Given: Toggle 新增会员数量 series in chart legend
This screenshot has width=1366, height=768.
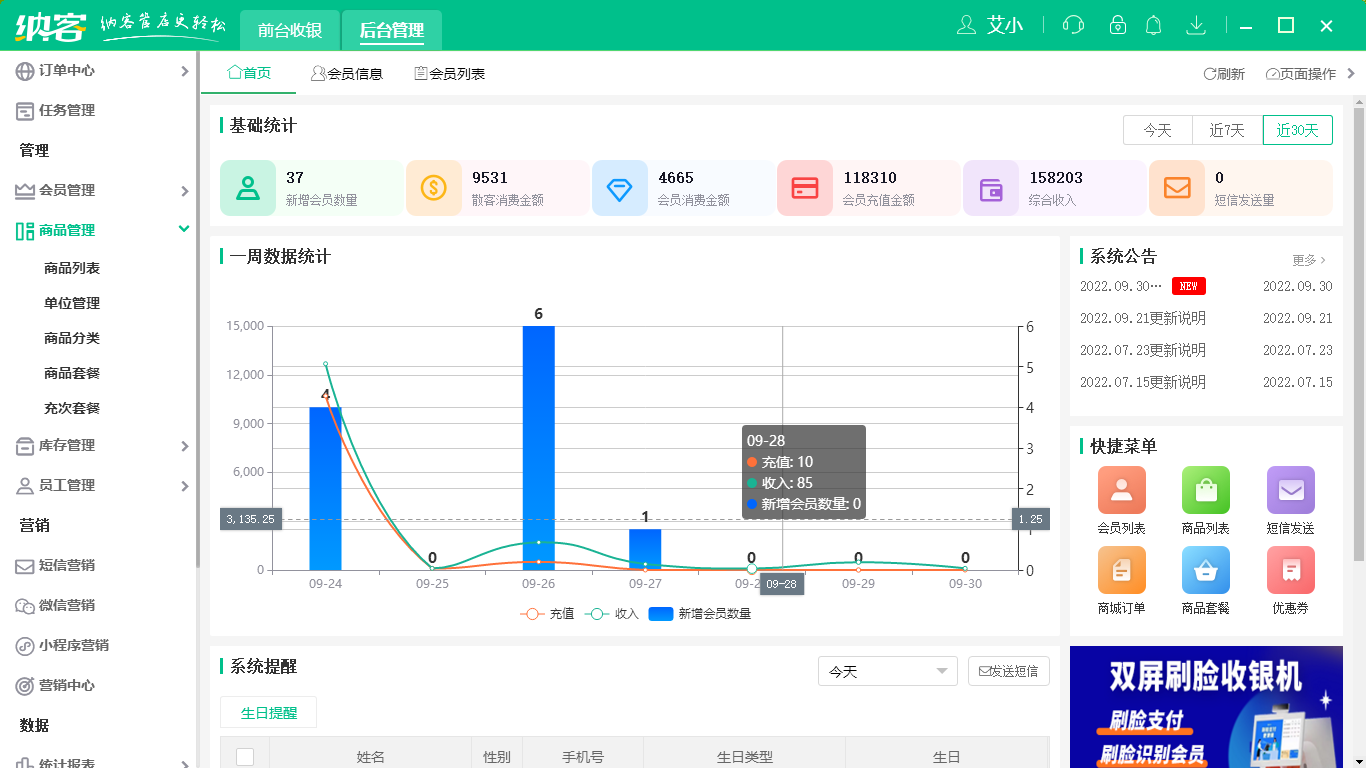Looking at the screenshot, I should pyautogui.click(x=700, y=614).
